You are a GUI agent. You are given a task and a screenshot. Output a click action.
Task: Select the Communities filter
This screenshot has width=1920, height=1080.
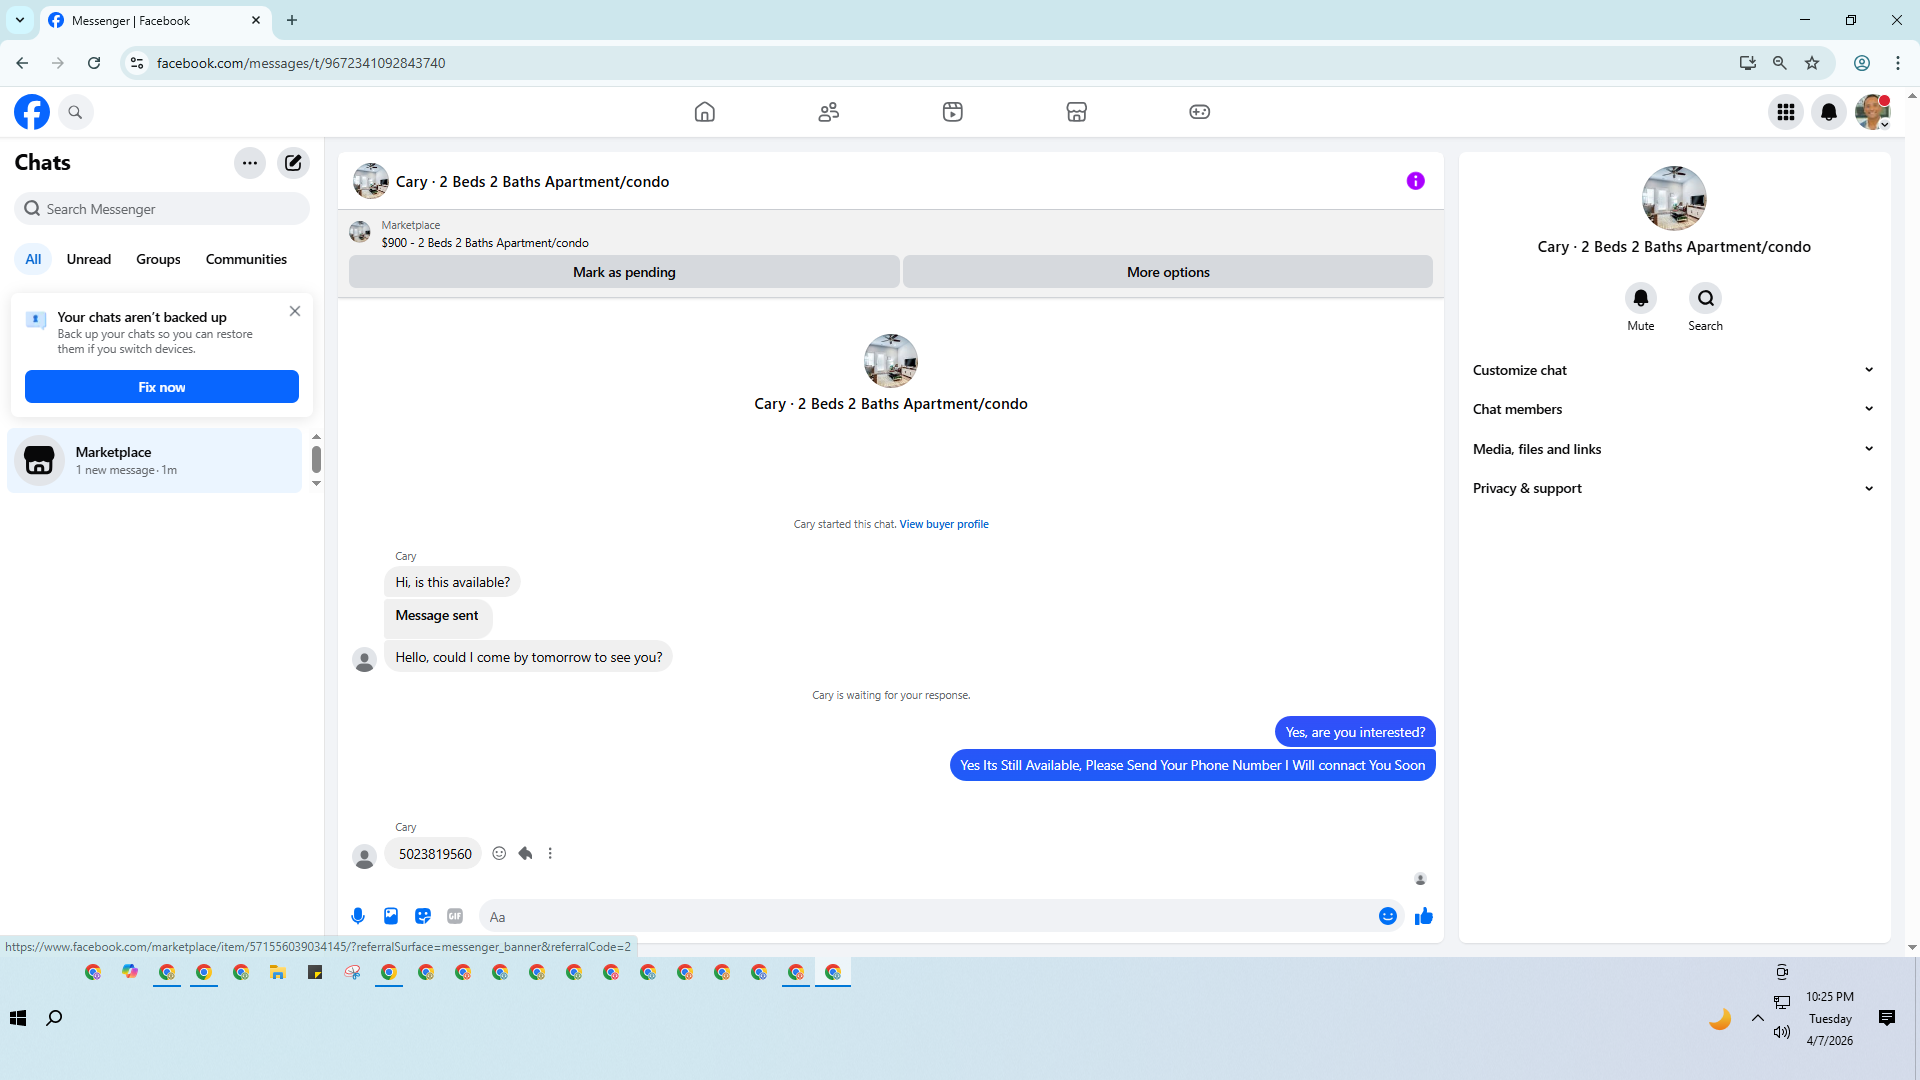[x=246, y=259]
